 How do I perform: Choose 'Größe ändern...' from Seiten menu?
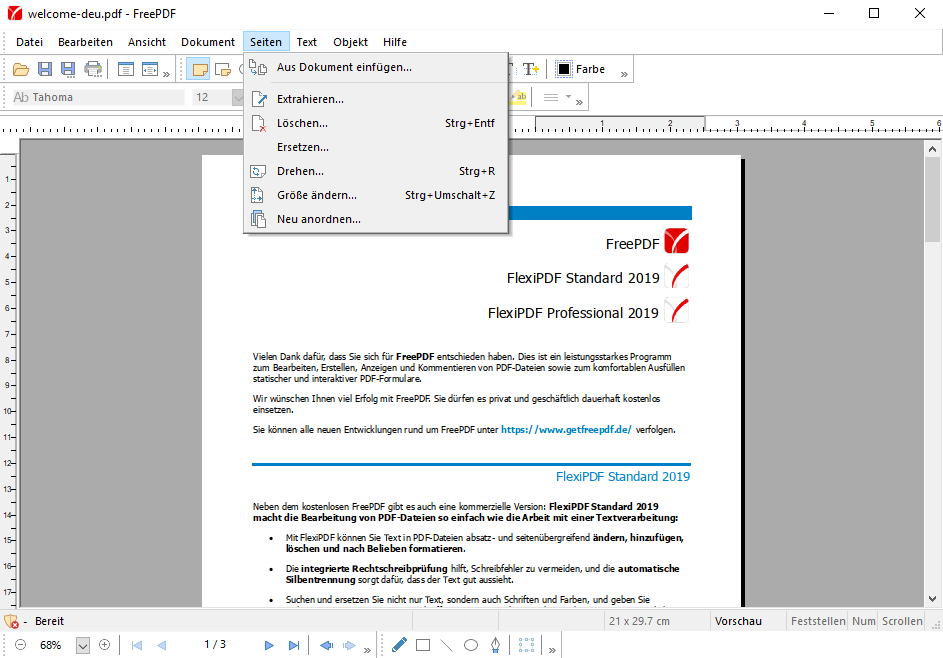[376, 195]
